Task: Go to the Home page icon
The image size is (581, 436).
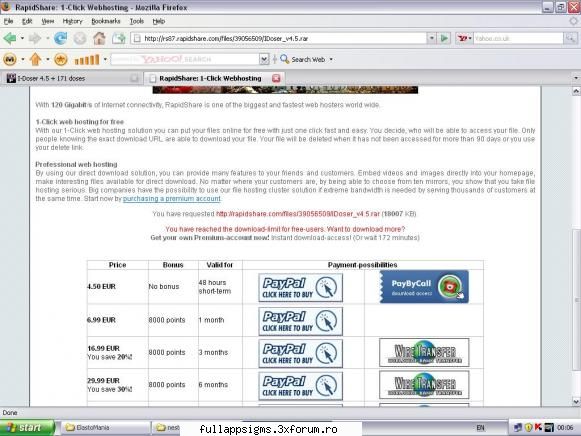Action: click(x=99, y=38)
